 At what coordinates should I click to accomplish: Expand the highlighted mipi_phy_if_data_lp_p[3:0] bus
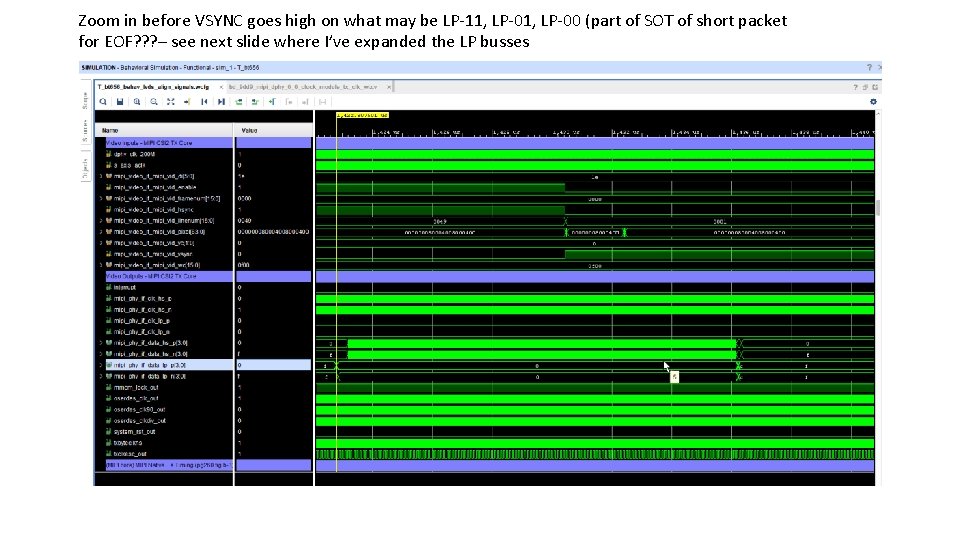coord(101,365)
